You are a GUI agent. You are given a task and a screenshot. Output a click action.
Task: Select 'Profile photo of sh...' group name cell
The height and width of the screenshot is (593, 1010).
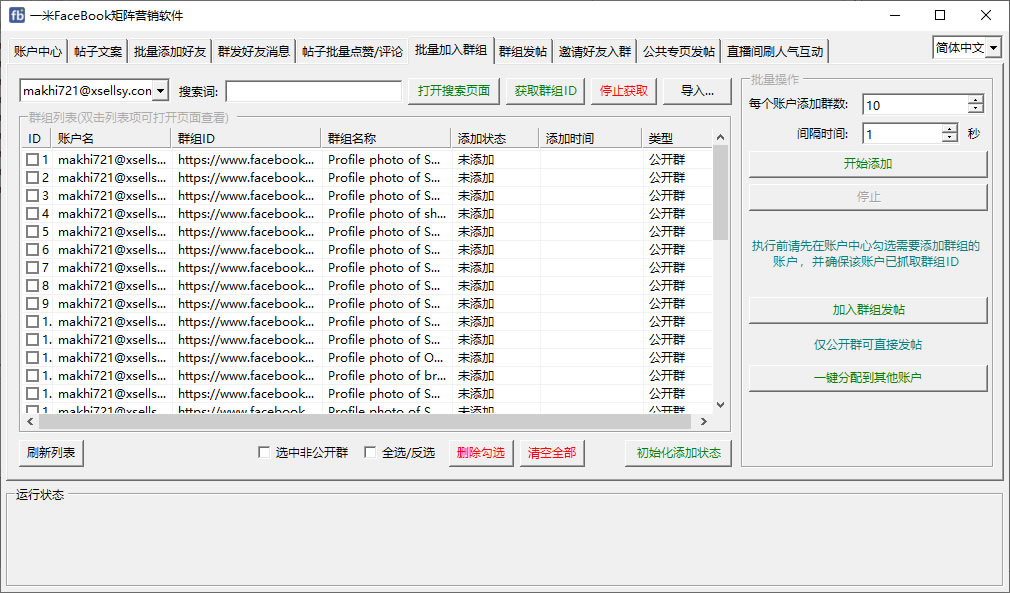click(x=386, y=213)
